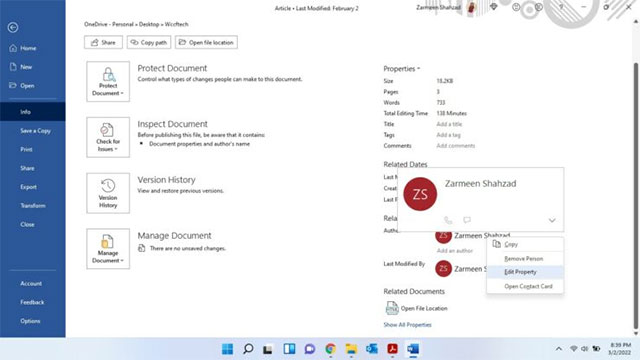Expand the Properties dropdown heading
This screenshot has height=360, width=640.
[x=402, y=69]
